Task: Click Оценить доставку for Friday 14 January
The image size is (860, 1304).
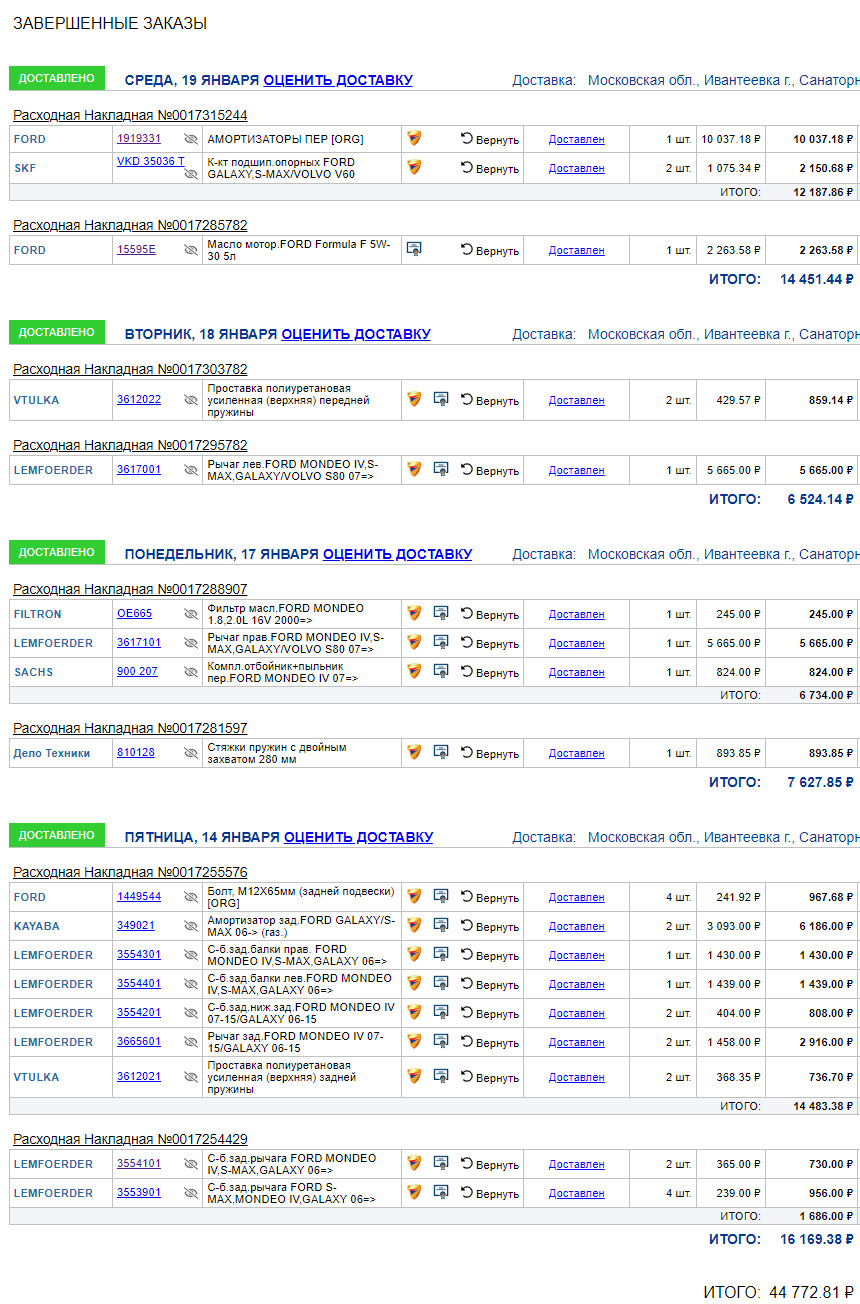Action: coord(358,837)
